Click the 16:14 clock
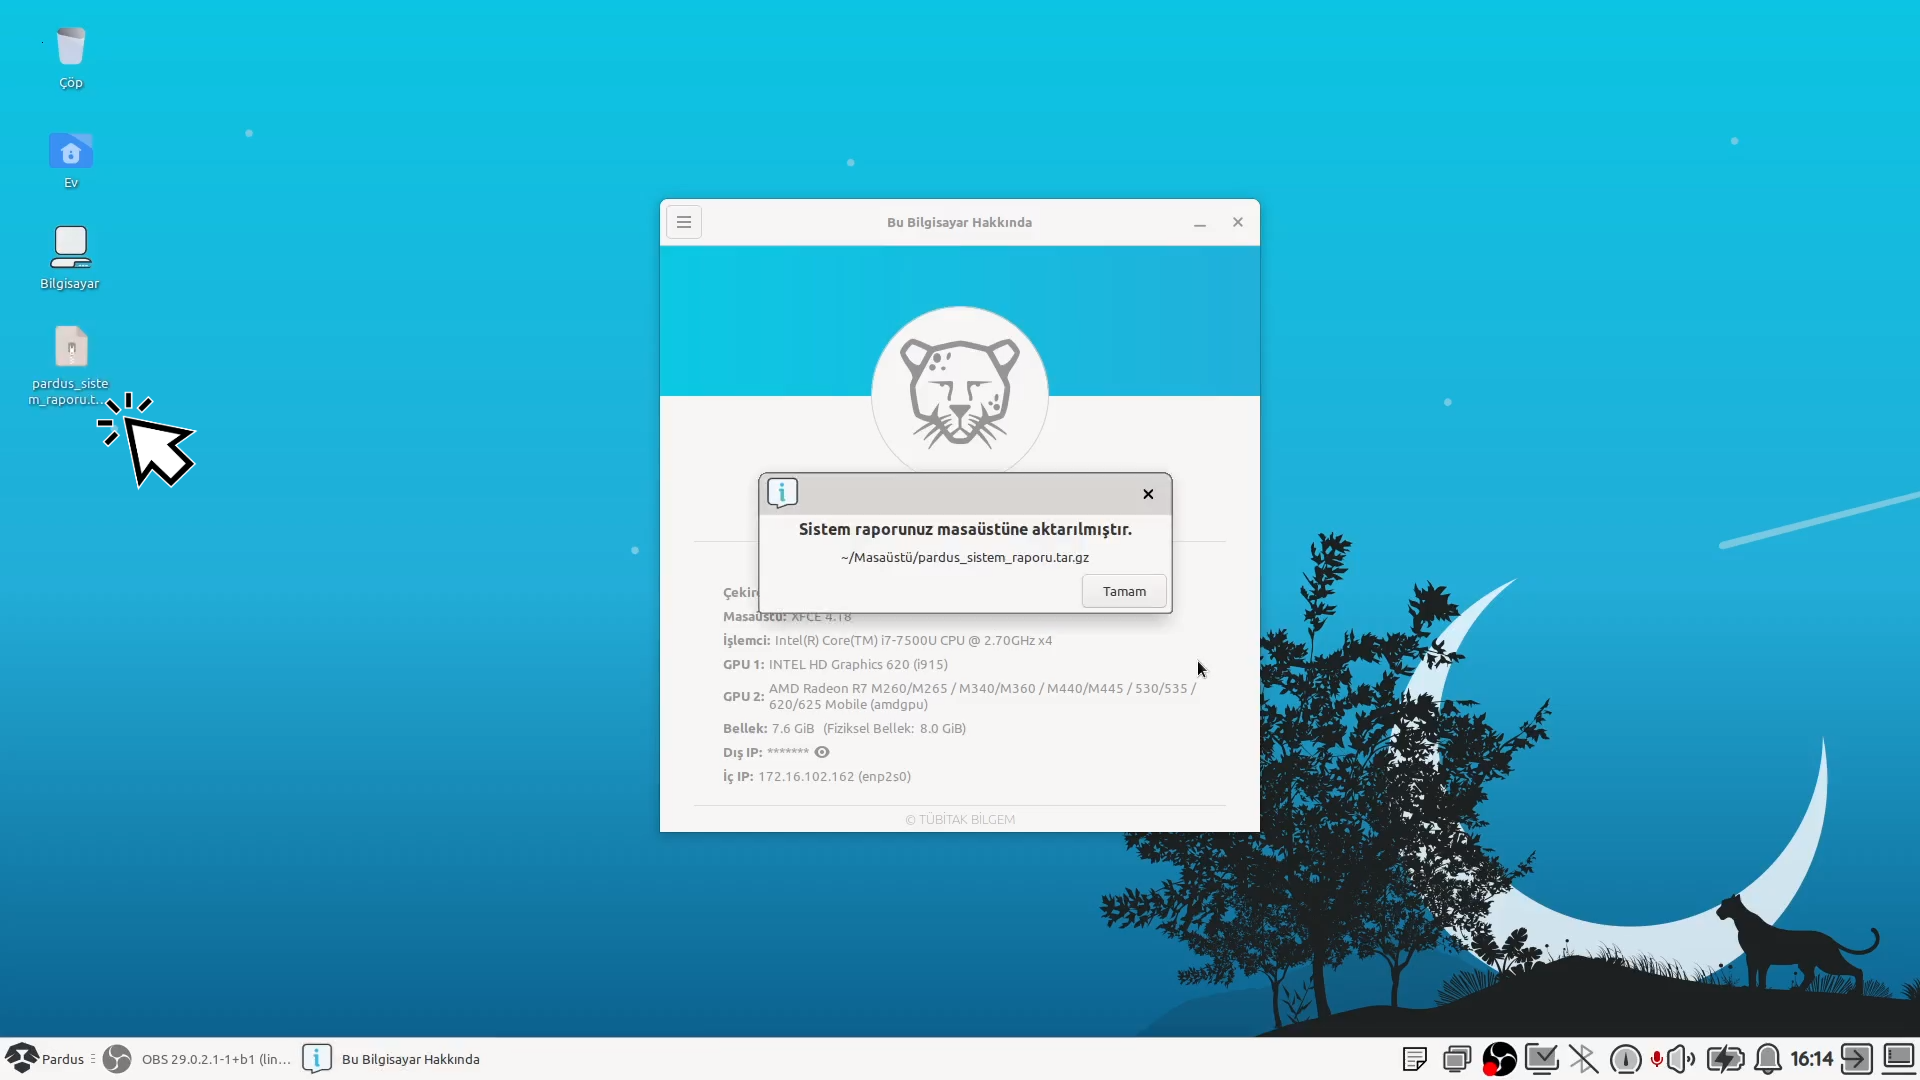 click(1811, 1059)
